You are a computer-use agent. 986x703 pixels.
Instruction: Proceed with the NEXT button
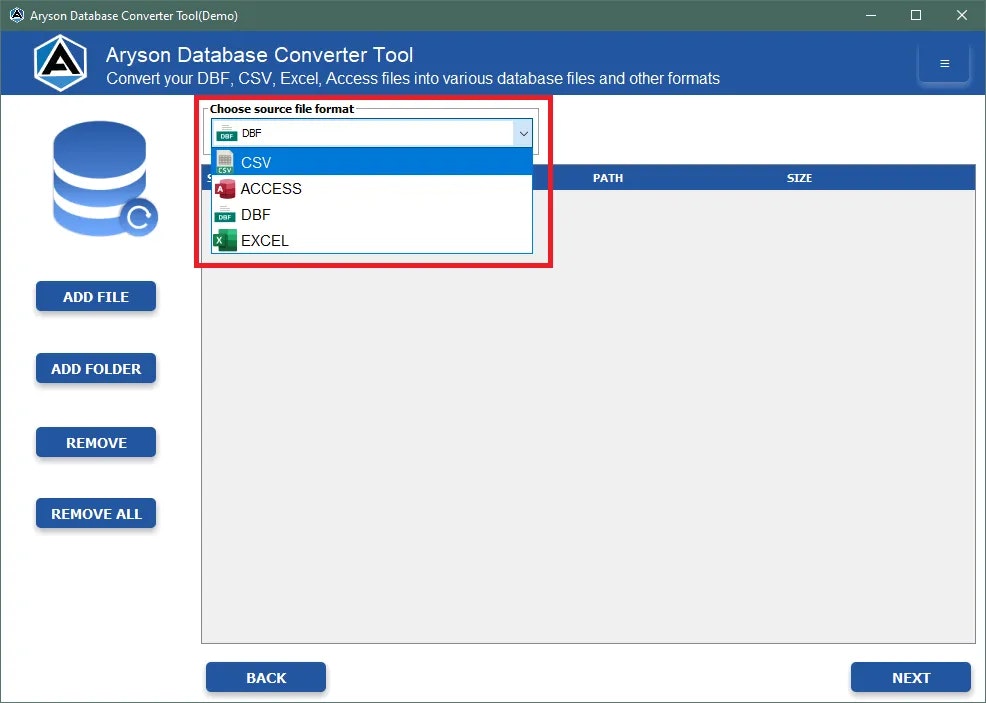click(911, 677)
